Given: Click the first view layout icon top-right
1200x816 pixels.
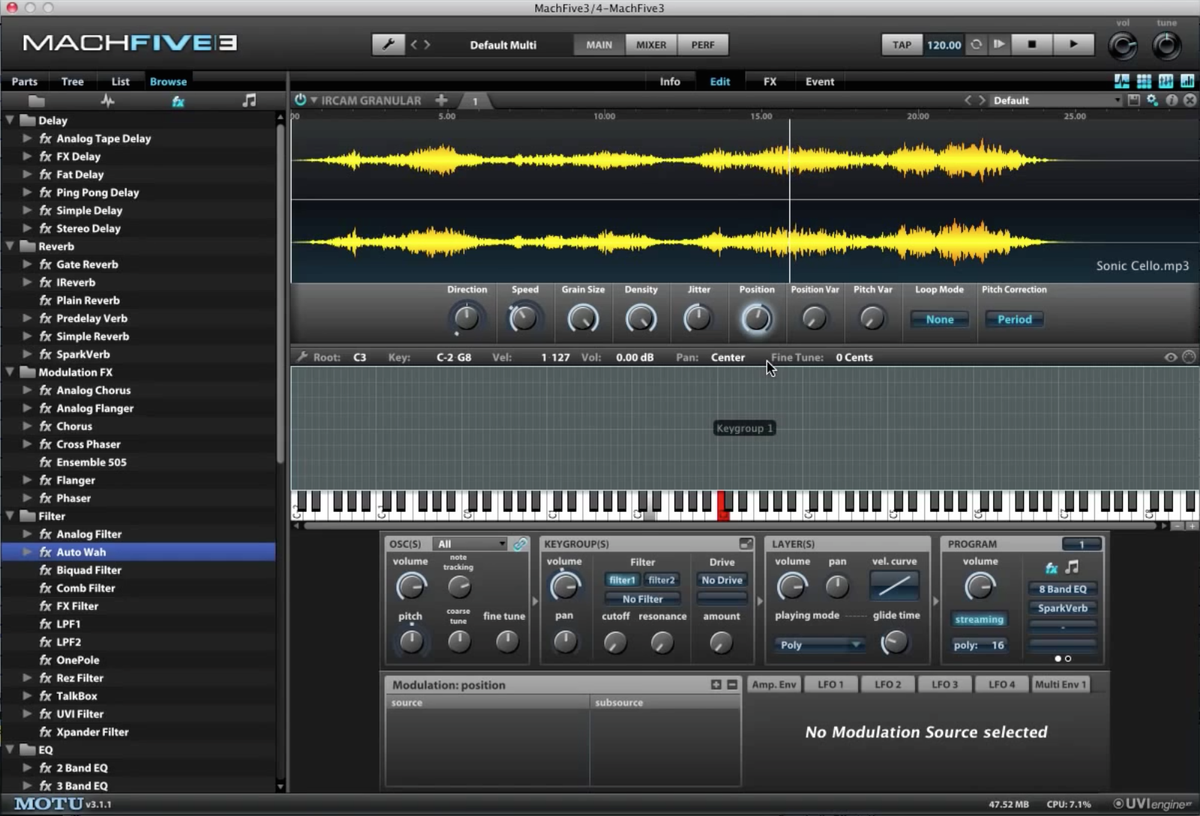Looking at the screenshot, I should click(1122, 81).
